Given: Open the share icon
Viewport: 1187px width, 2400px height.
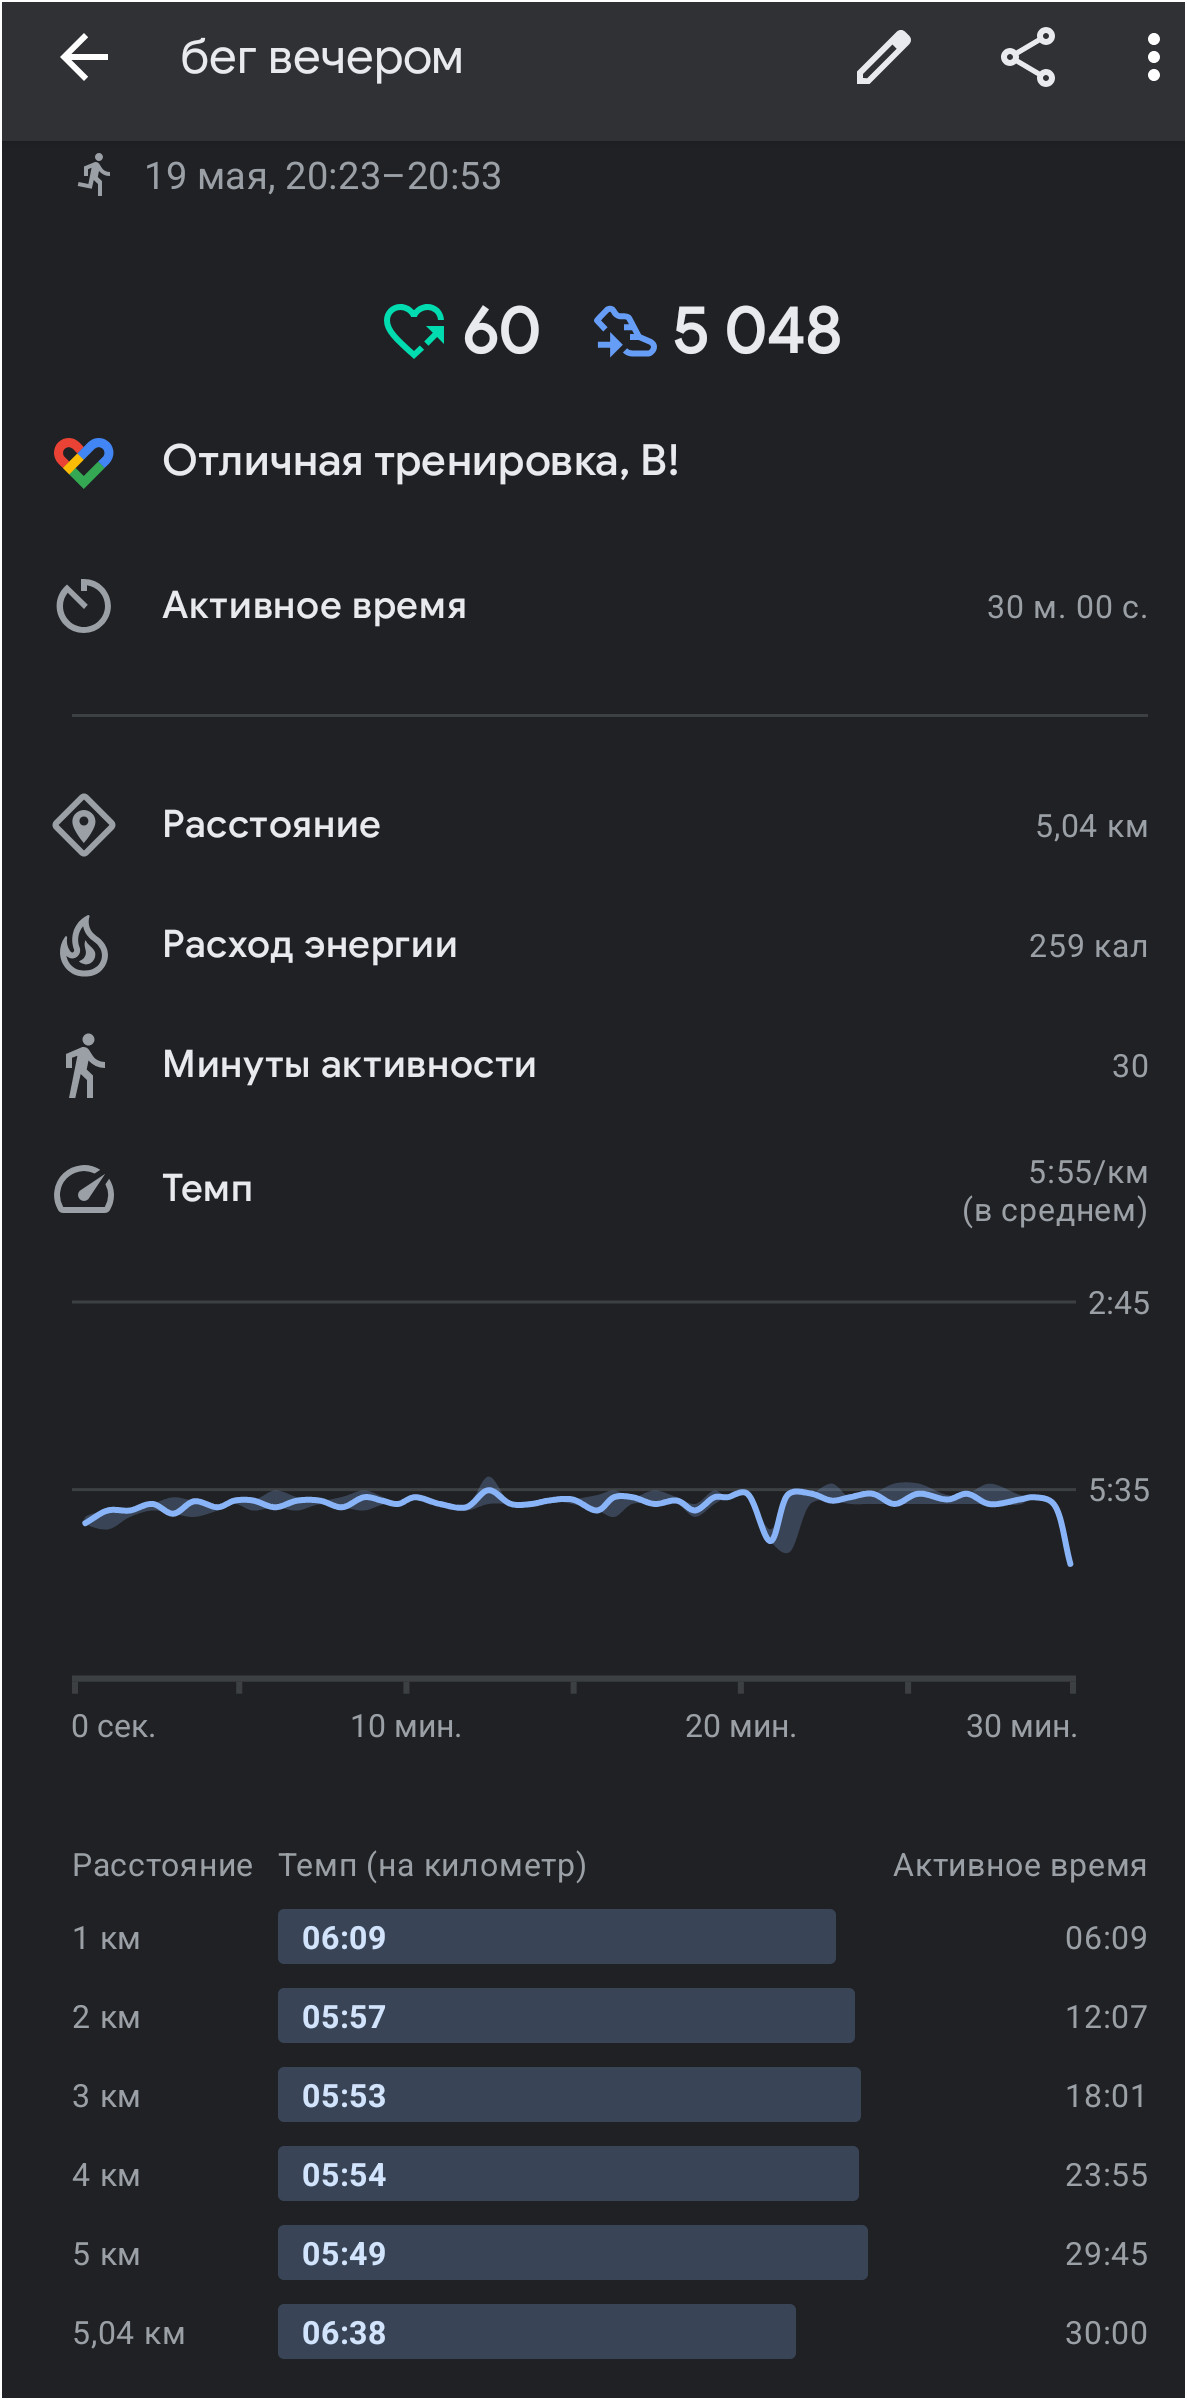Looking at the screenshot, I should pos(1028,57).
